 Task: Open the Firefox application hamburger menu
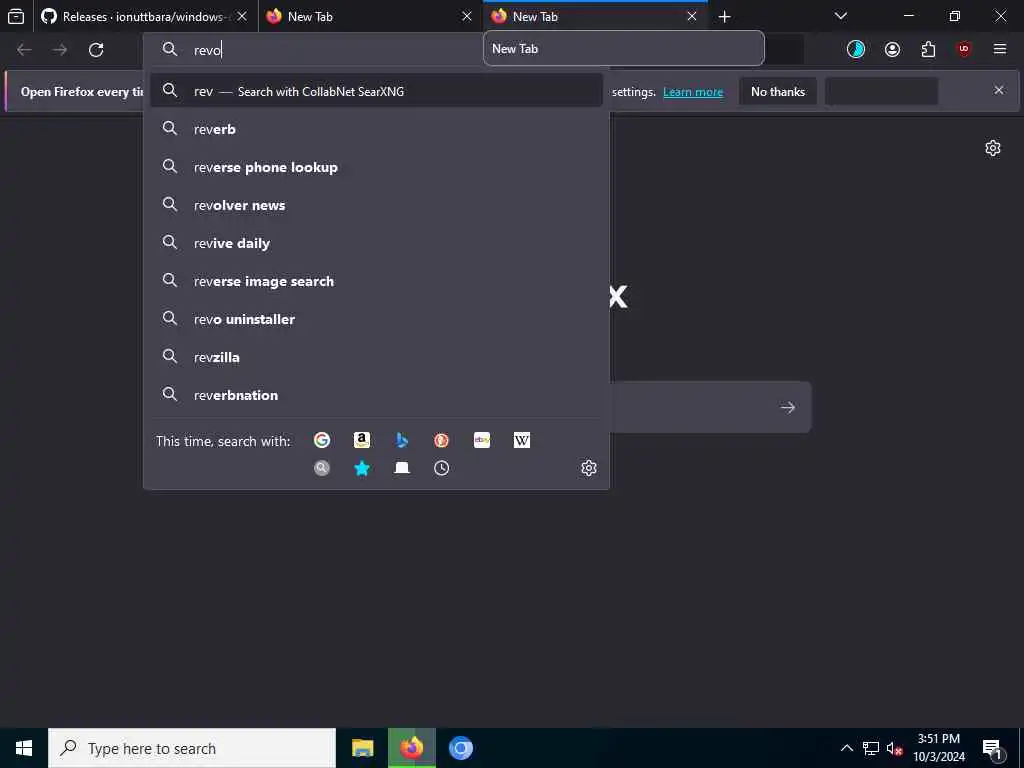pos(1000,50)
